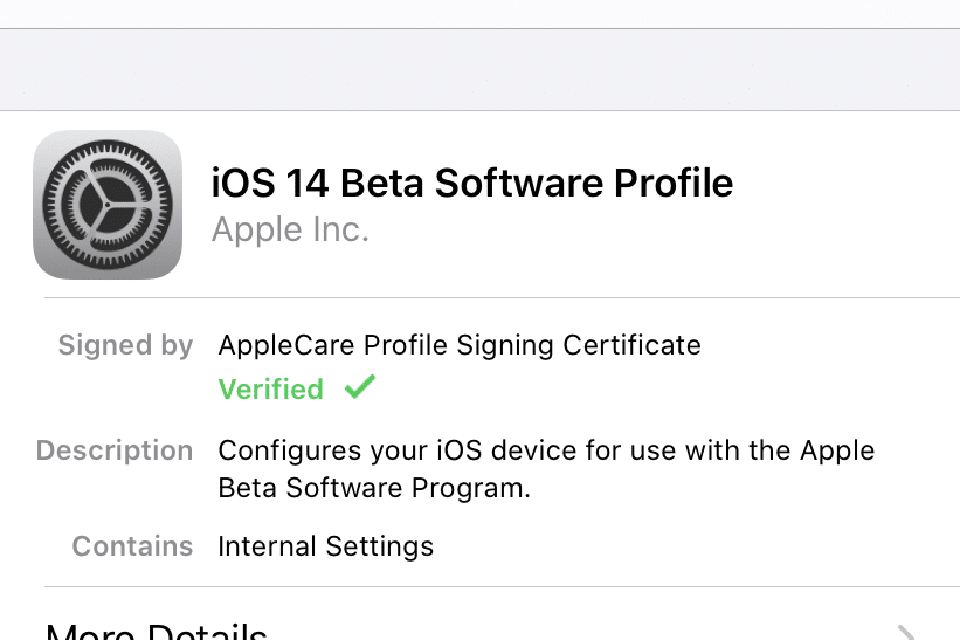Viewport: 960px width, 640px height.
Task: Click the Signed by field label
Action: 125,345
